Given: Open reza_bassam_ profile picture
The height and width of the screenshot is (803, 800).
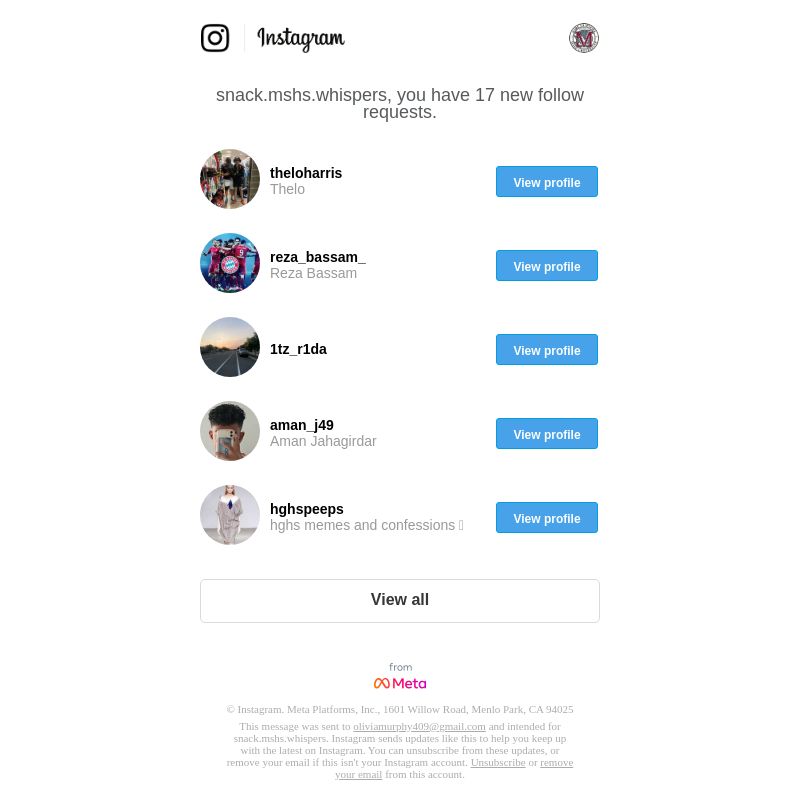Looking at the screenshot, I should click(230, 263).
